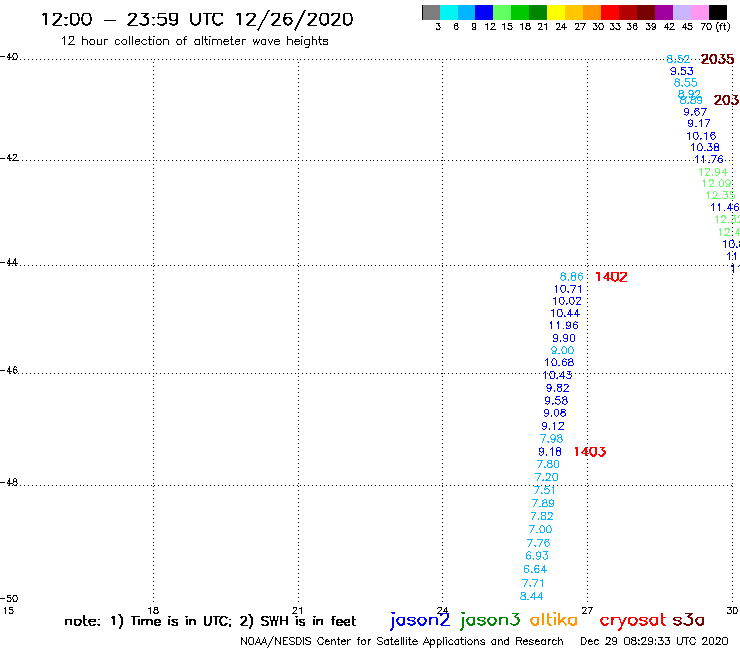Click the 6.93 wave height value

click(537, 556)
